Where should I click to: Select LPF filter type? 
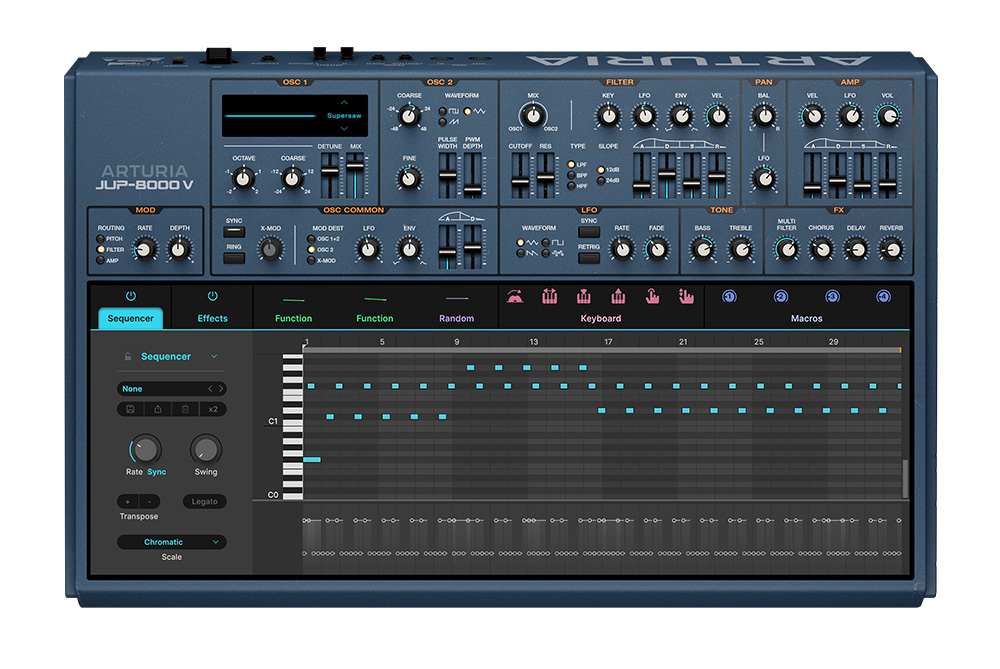pyautogui.click(x=571, y=165)
